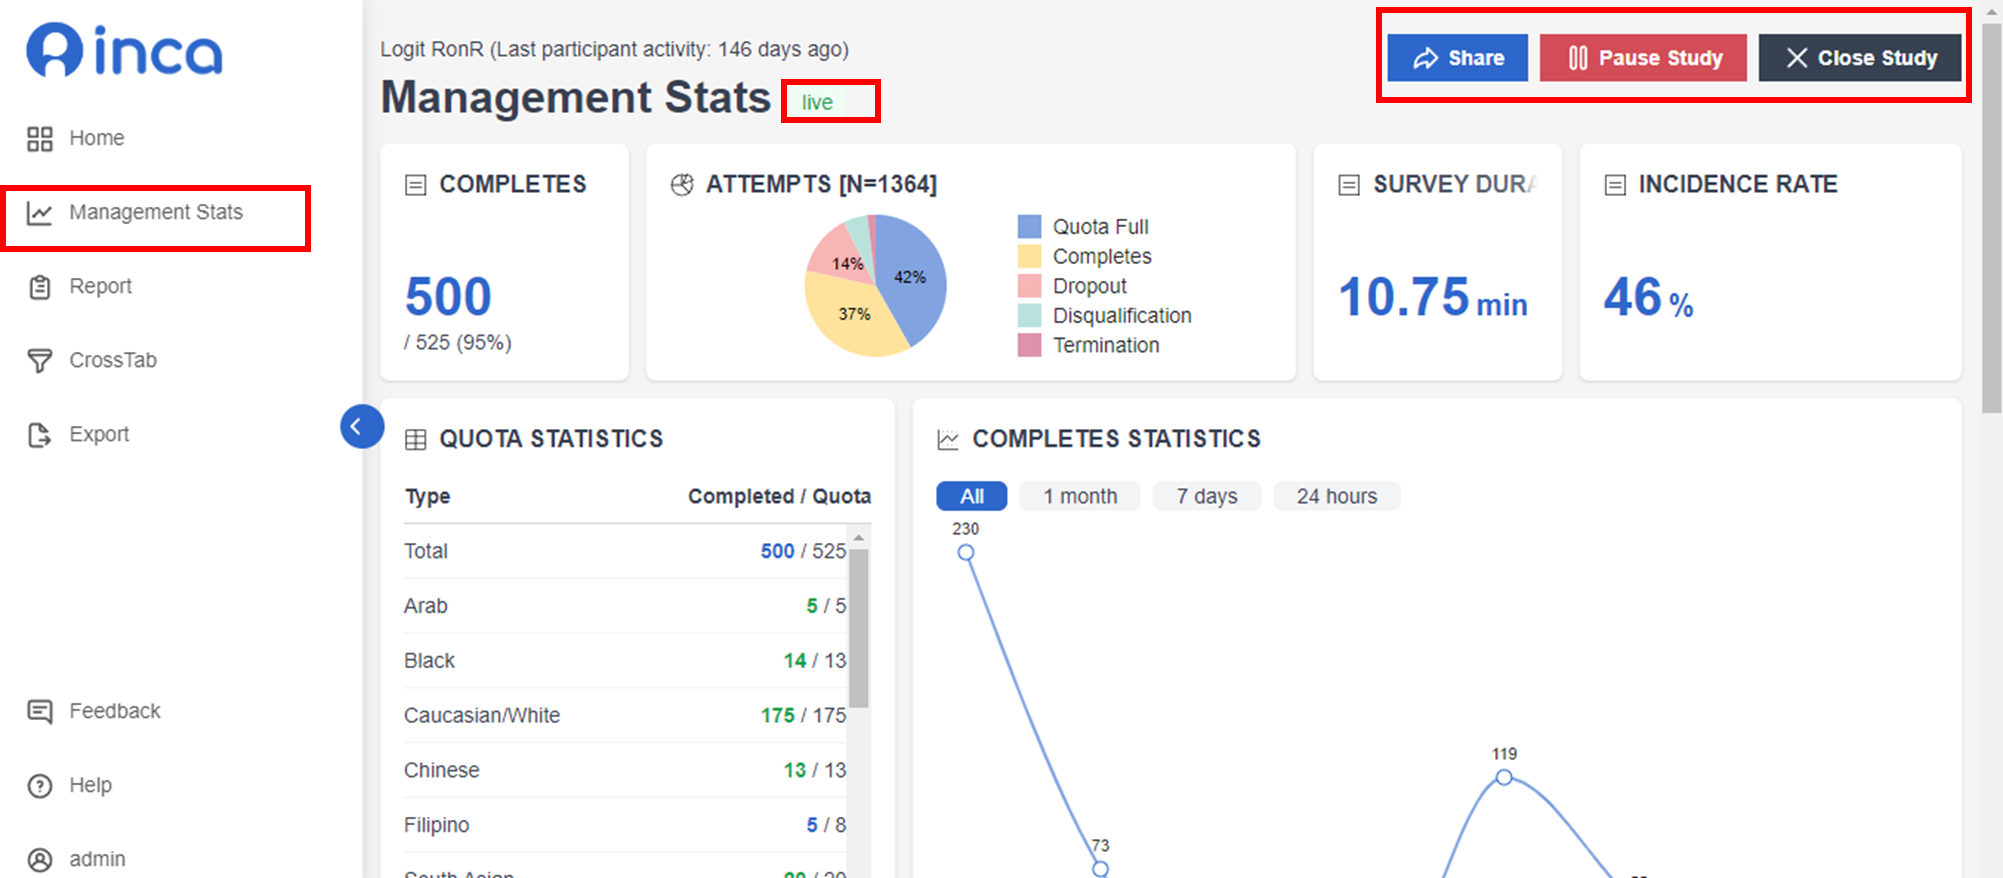Click the Filipino quota row
The image size is (2003, 878).
click(625, 826)
